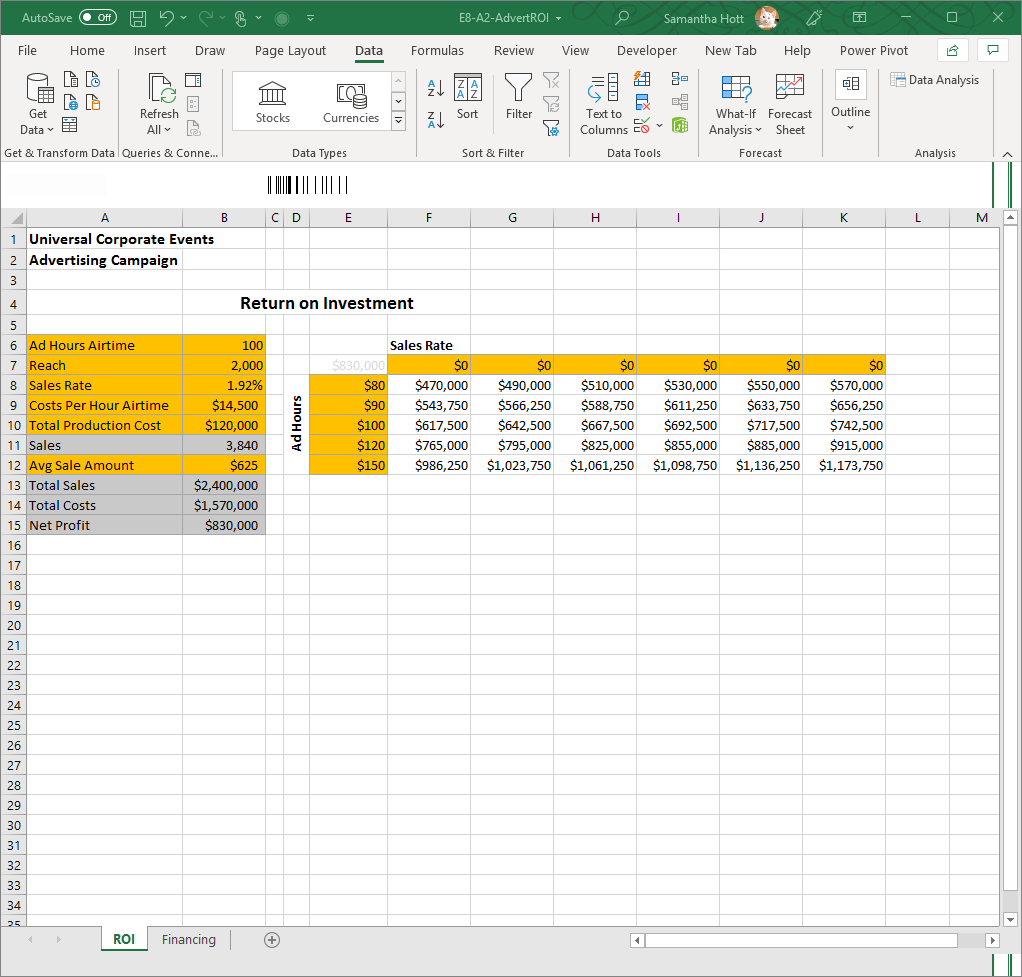Sort data ascending A to Z
1022x977 pixels.
[436, 87]
